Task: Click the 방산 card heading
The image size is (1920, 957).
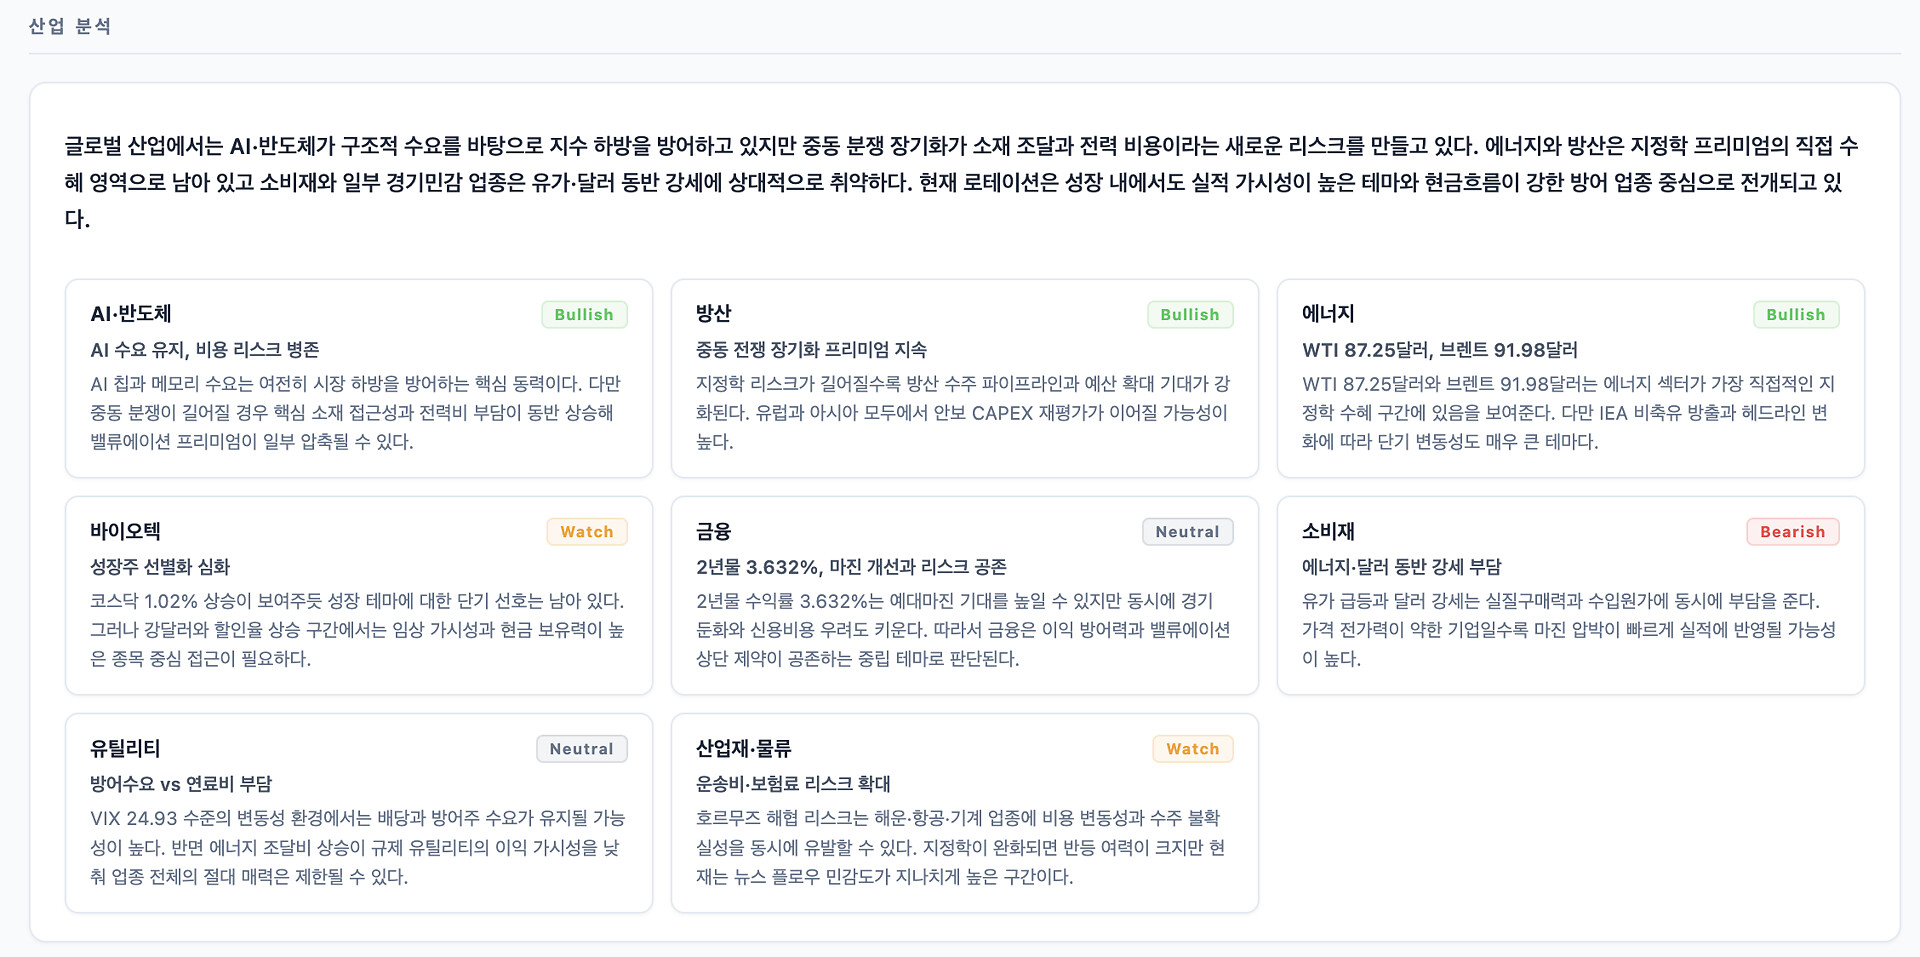Action: pyautogui.click(x=714, y=314)
